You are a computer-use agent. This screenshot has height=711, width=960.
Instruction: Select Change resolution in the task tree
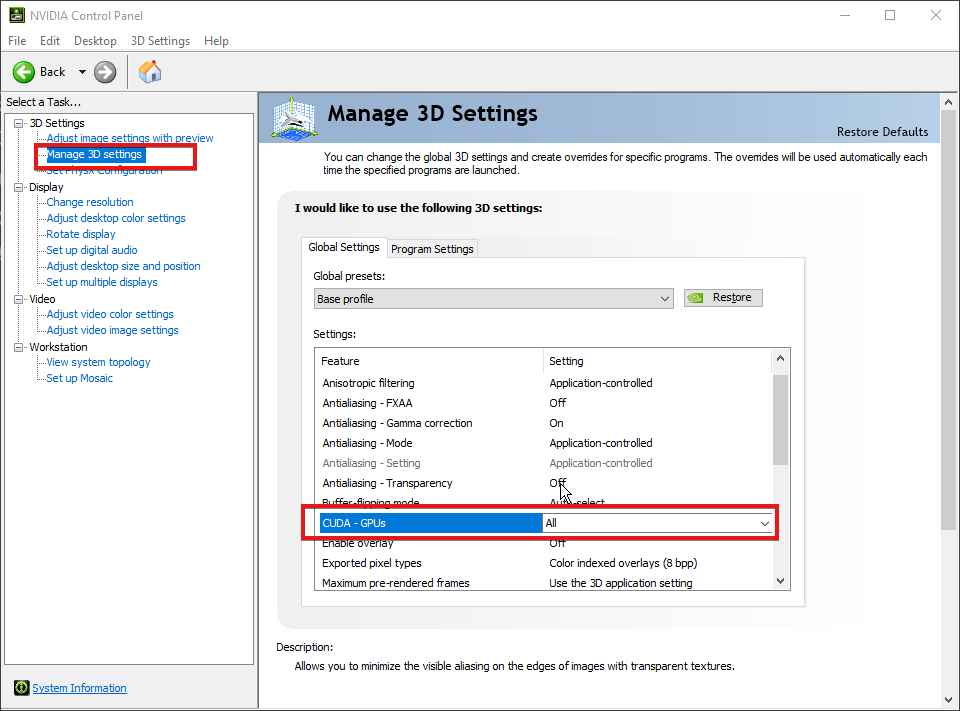click(90, 202)
